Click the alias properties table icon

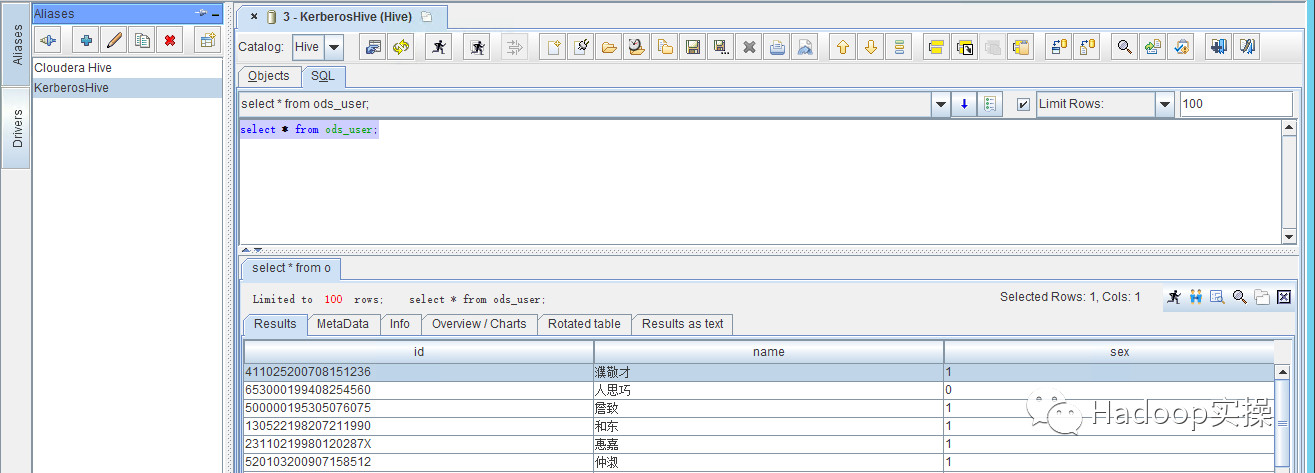point(207,40)
